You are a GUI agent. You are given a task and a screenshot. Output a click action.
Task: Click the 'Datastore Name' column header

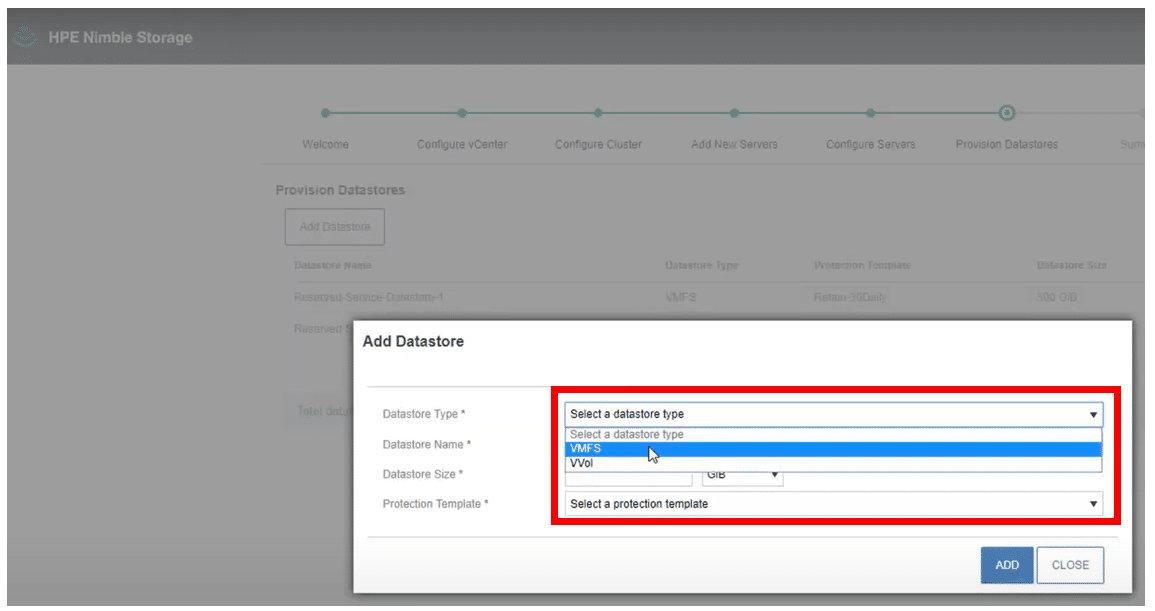coord(333,265)
